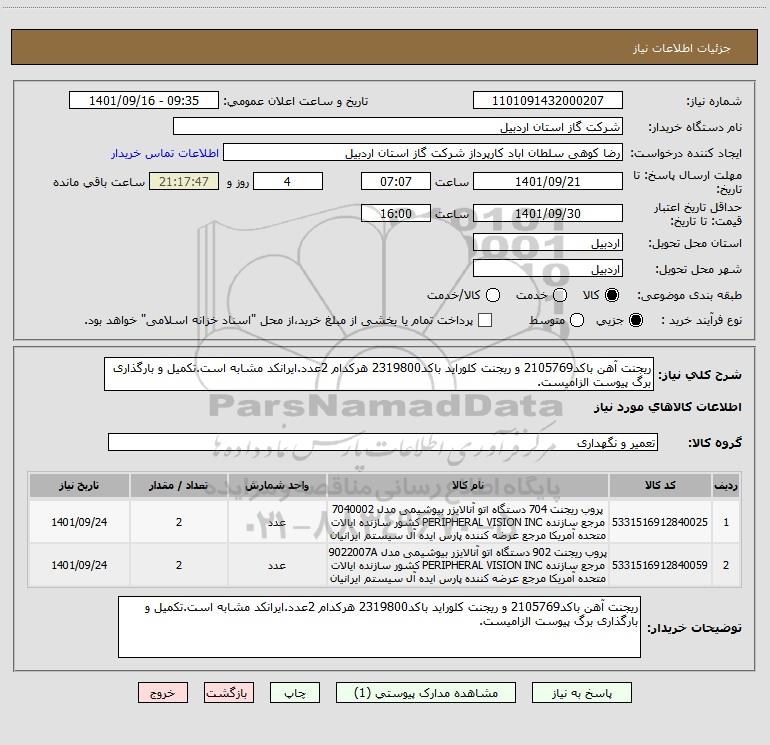Viewport: 770px width, 745px height.
Task: Click product code 5331516912840025
Action: point(660,522)
